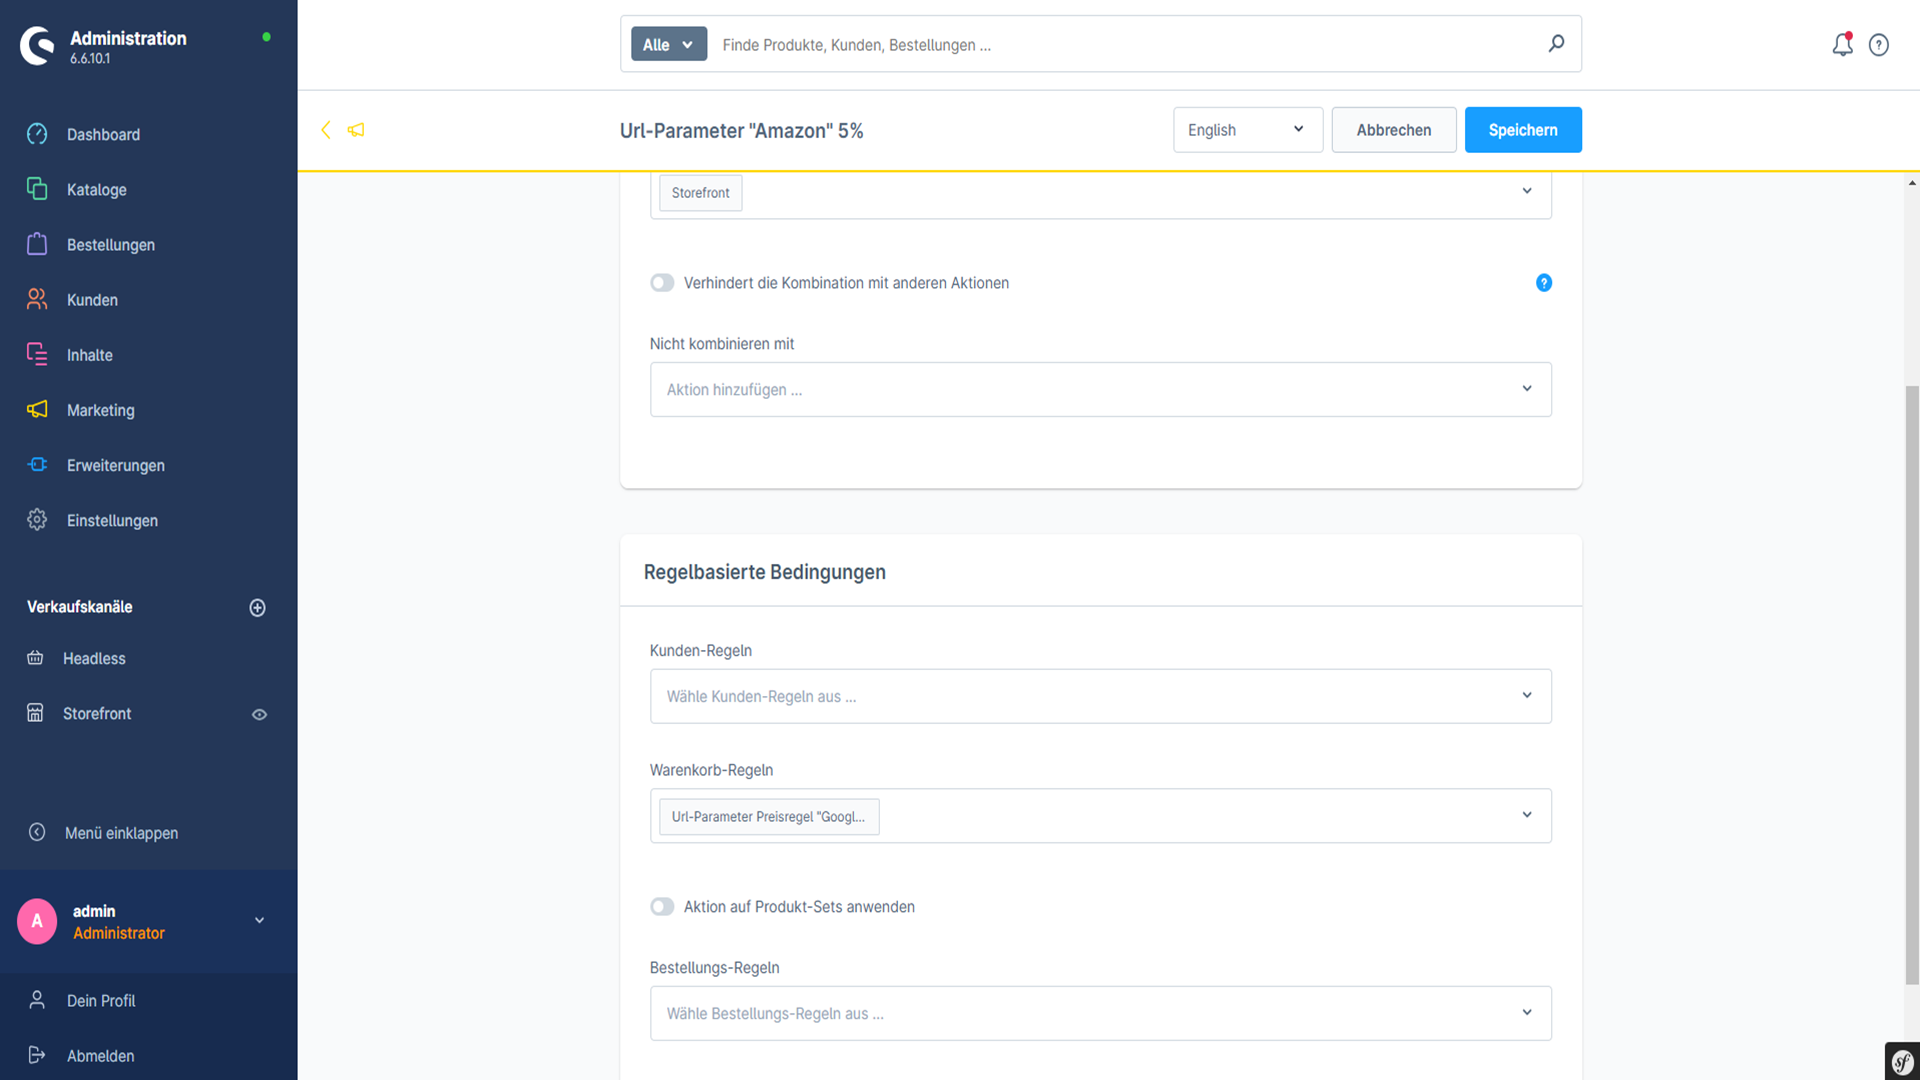Screen dimensions: 1920x1080
Task: Click the Speichern button
Action: [x=1523, y=130]
